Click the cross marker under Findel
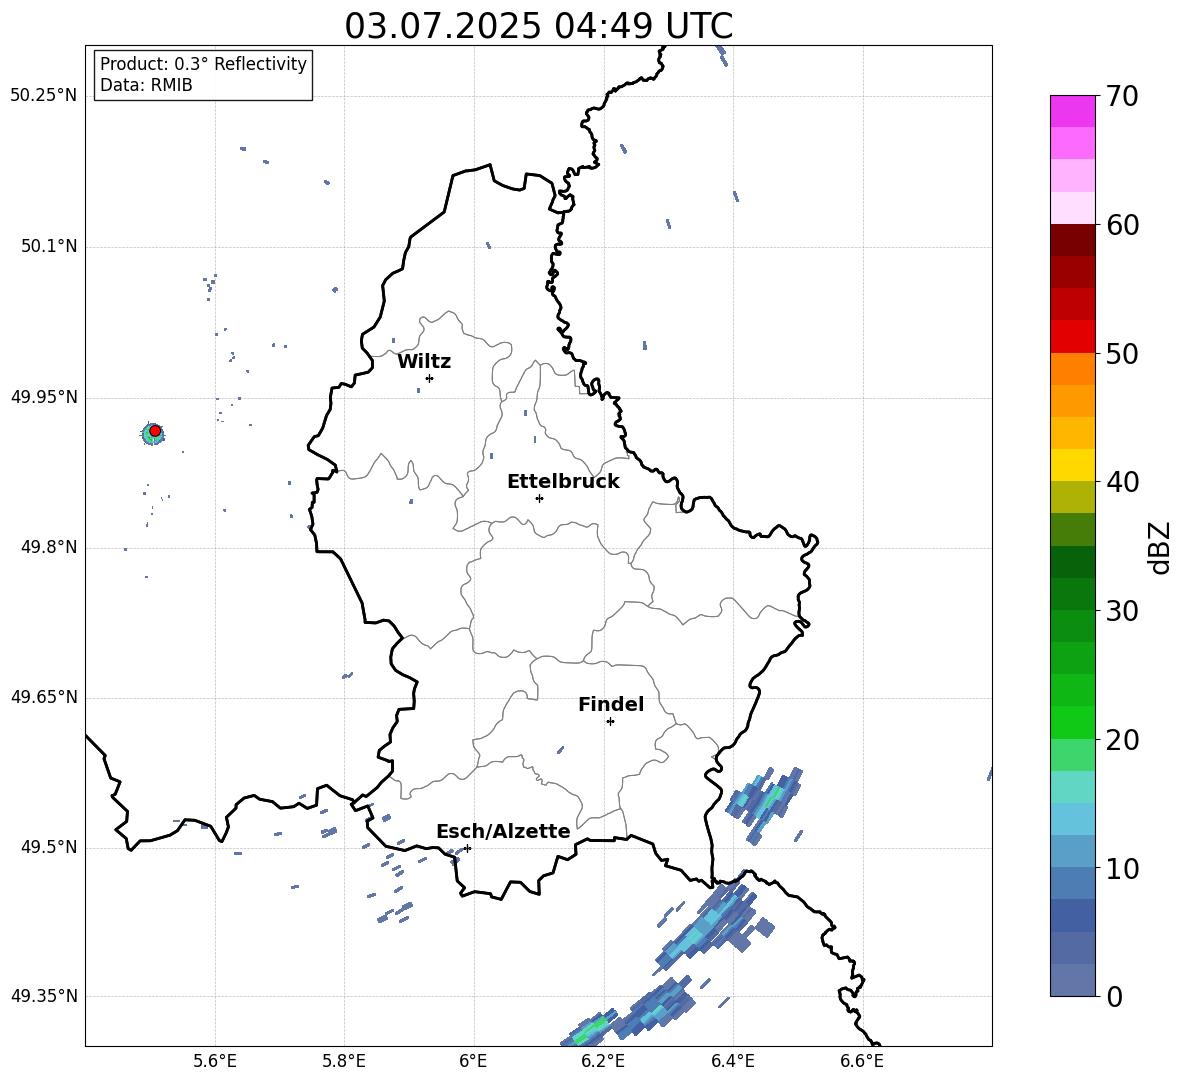This screenshot has width=1184, height=1081. [610, 722]
